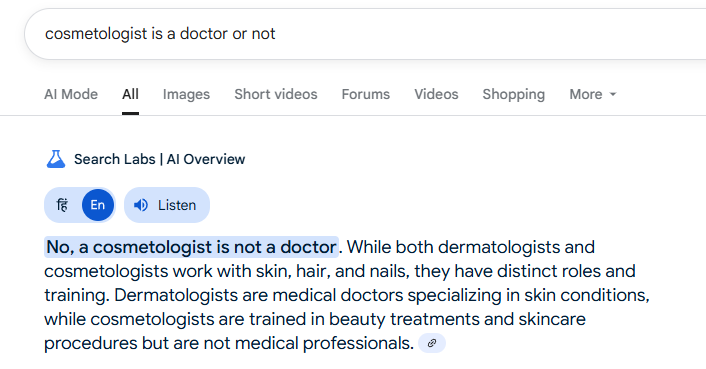
Task: Click the search query input field
Action: click(365, 34)
